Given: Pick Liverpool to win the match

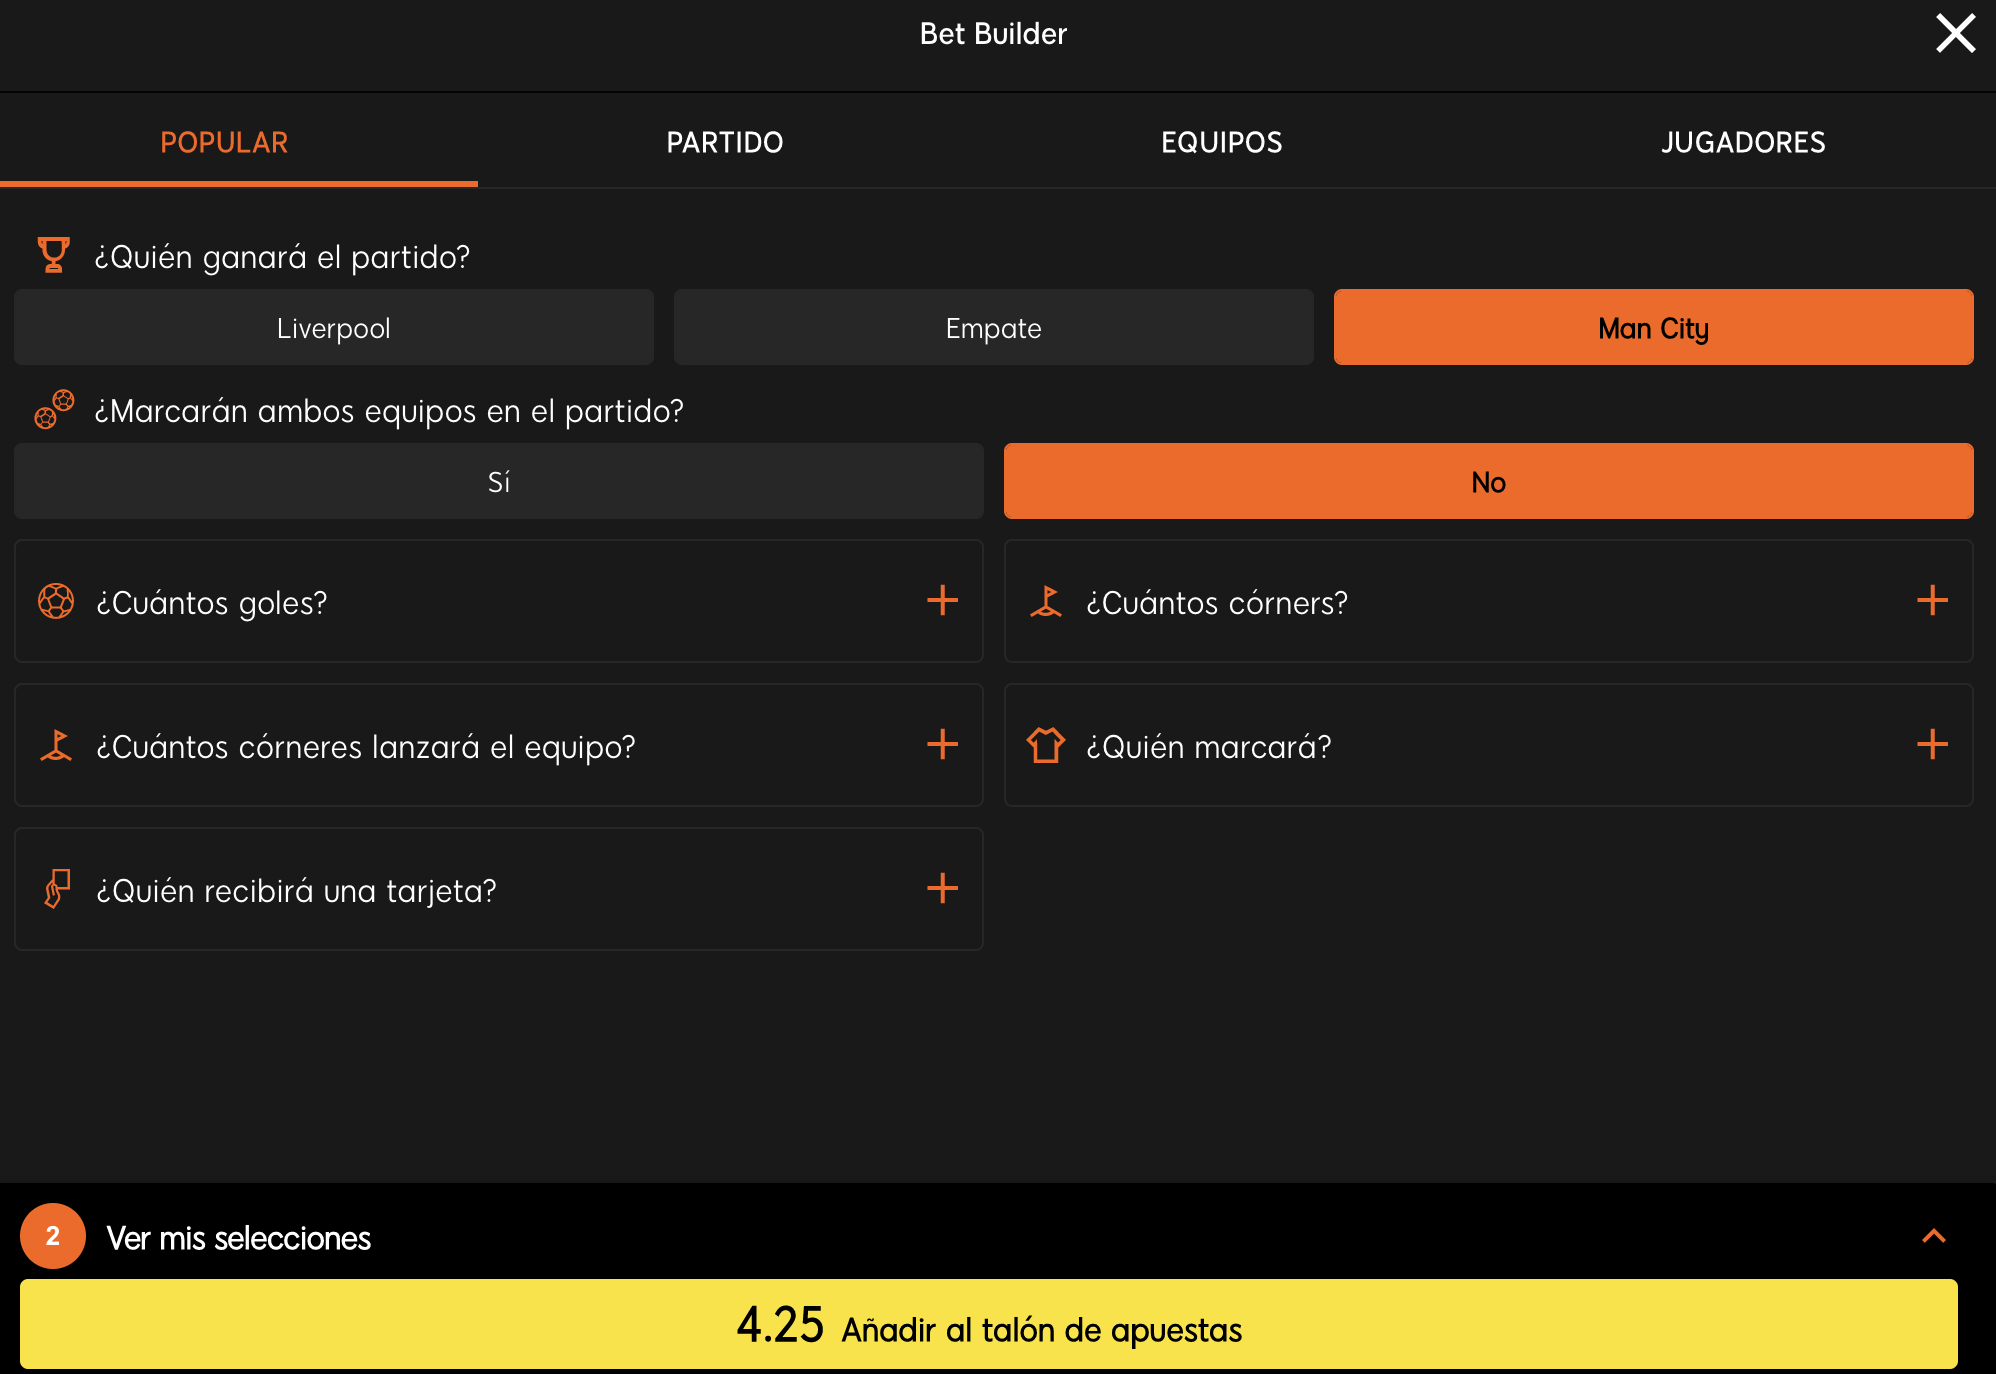Looking at the screenshot, I should click(x=334, y=328).
